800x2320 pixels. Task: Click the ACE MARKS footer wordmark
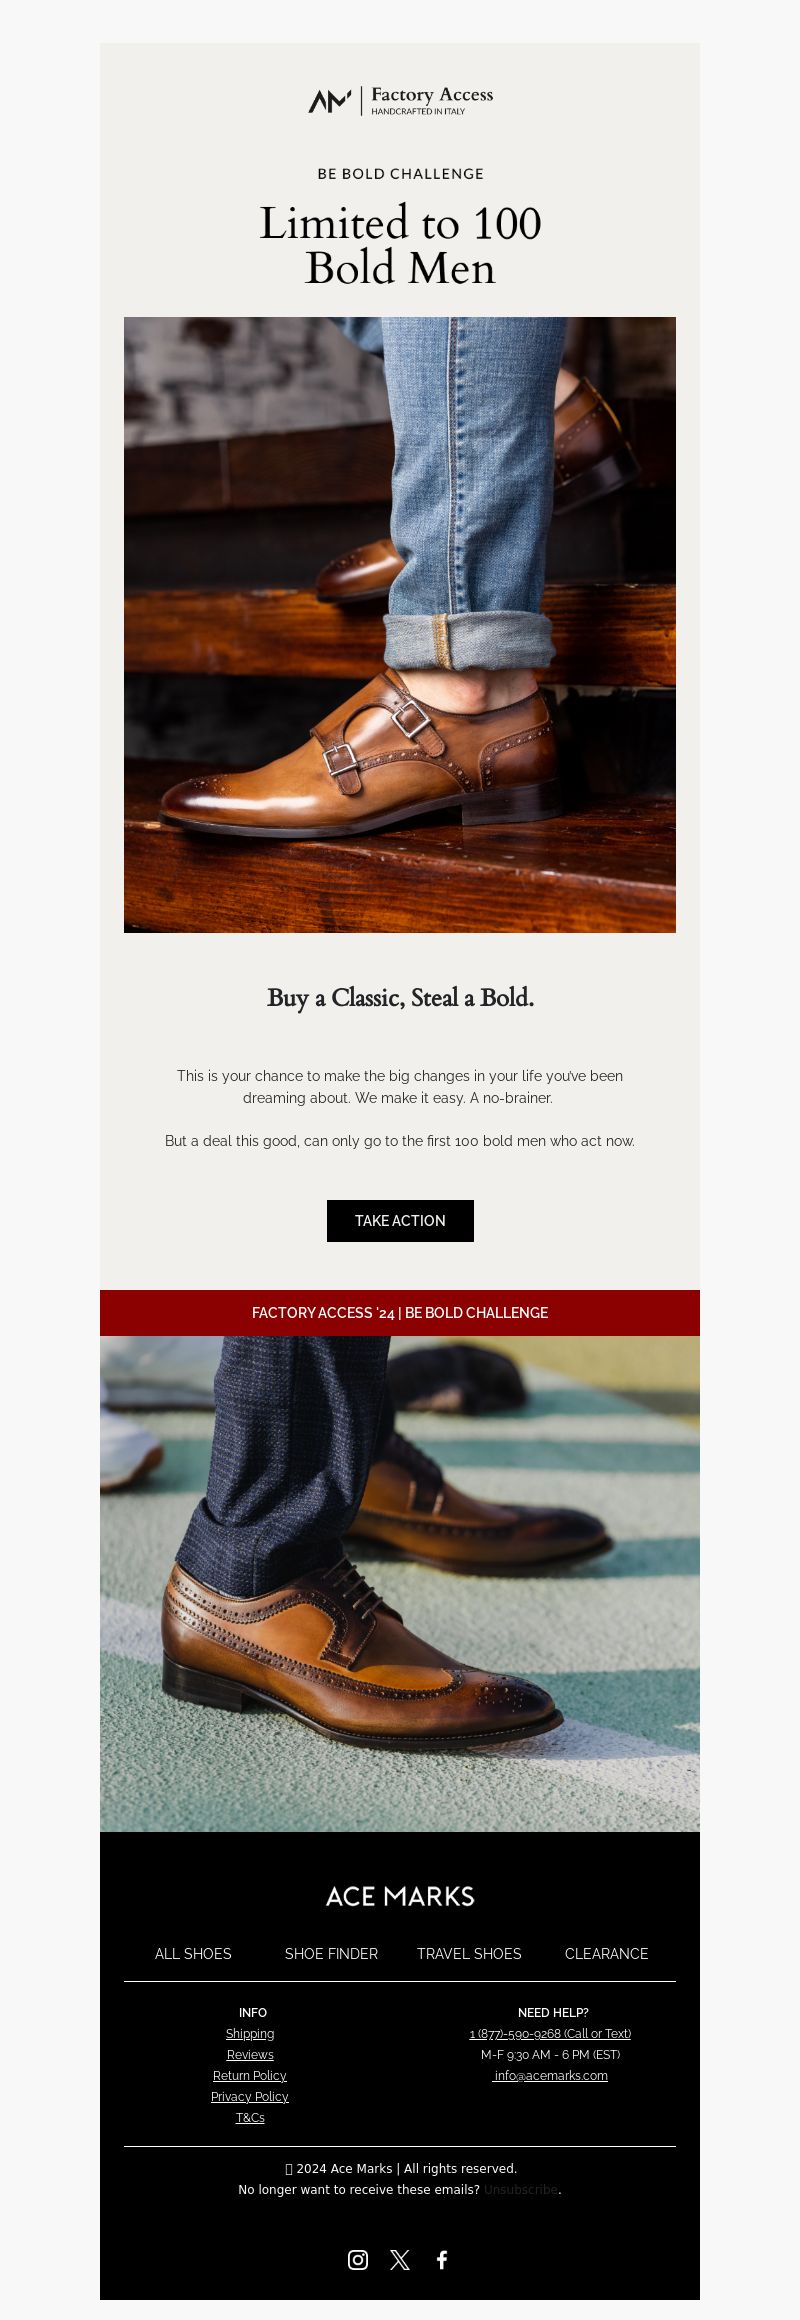coord(400,1896)
